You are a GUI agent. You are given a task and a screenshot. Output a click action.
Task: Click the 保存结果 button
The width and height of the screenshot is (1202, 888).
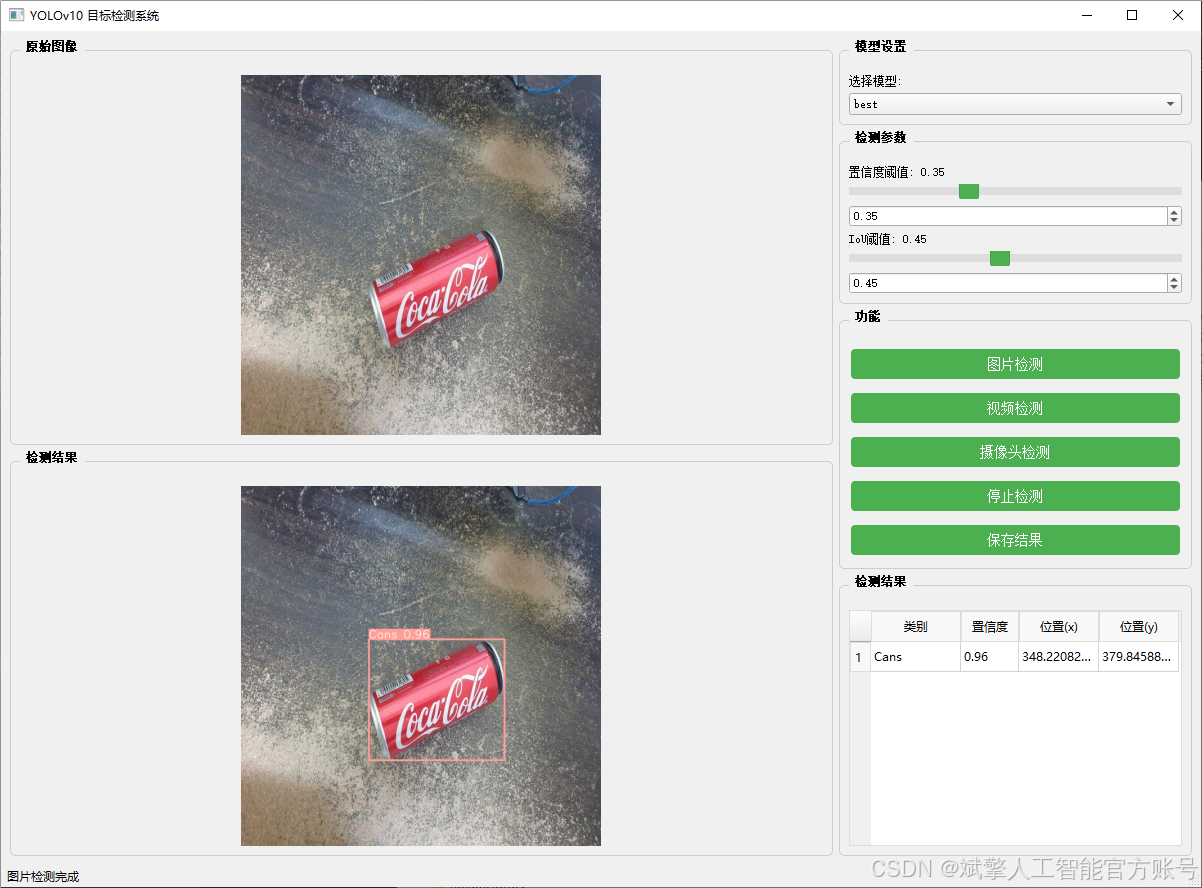[x=1015, y=540]
